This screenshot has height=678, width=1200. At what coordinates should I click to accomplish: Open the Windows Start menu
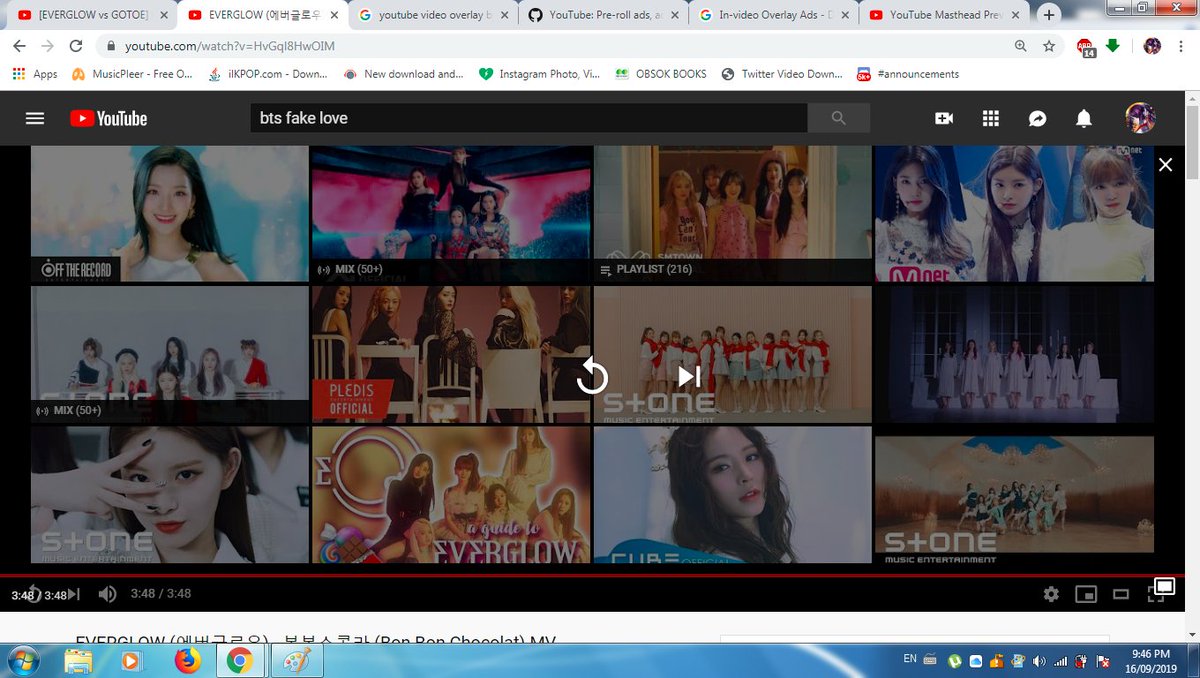(x=22, y=660)
